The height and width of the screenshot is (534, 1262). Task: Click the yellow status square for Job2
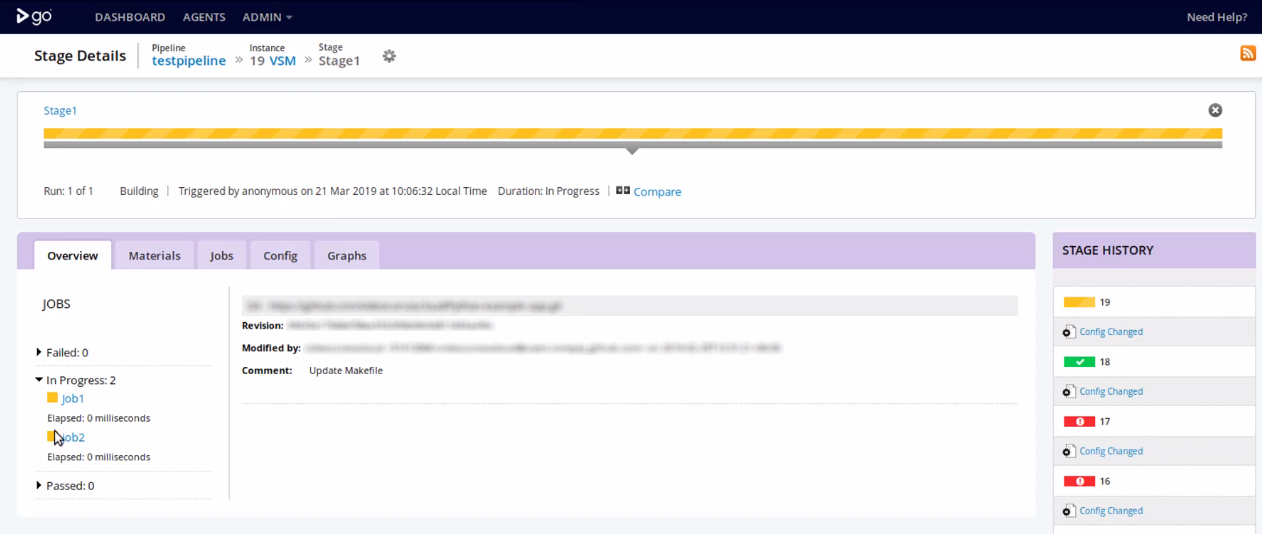(x=53, y=437)
